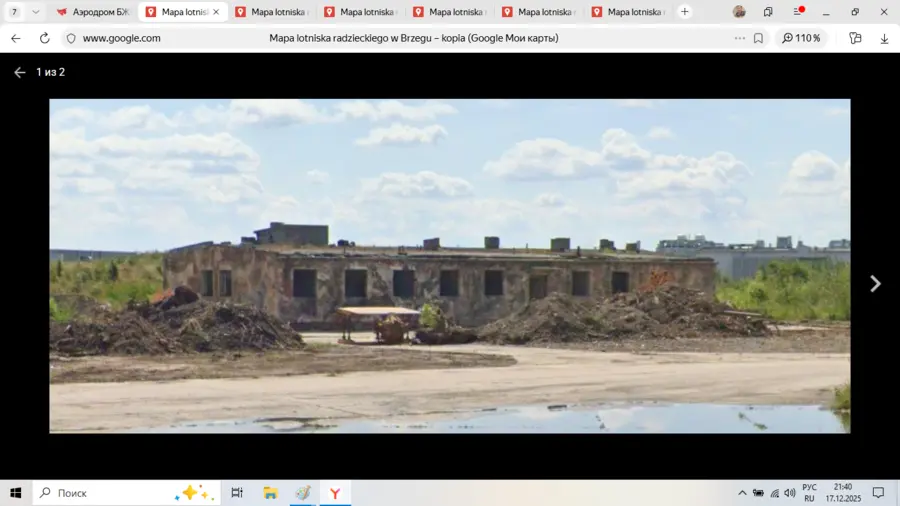Open the Yandex browser hamburger menu
Viewport: 900px width, 506px height.
coord(798,12)
